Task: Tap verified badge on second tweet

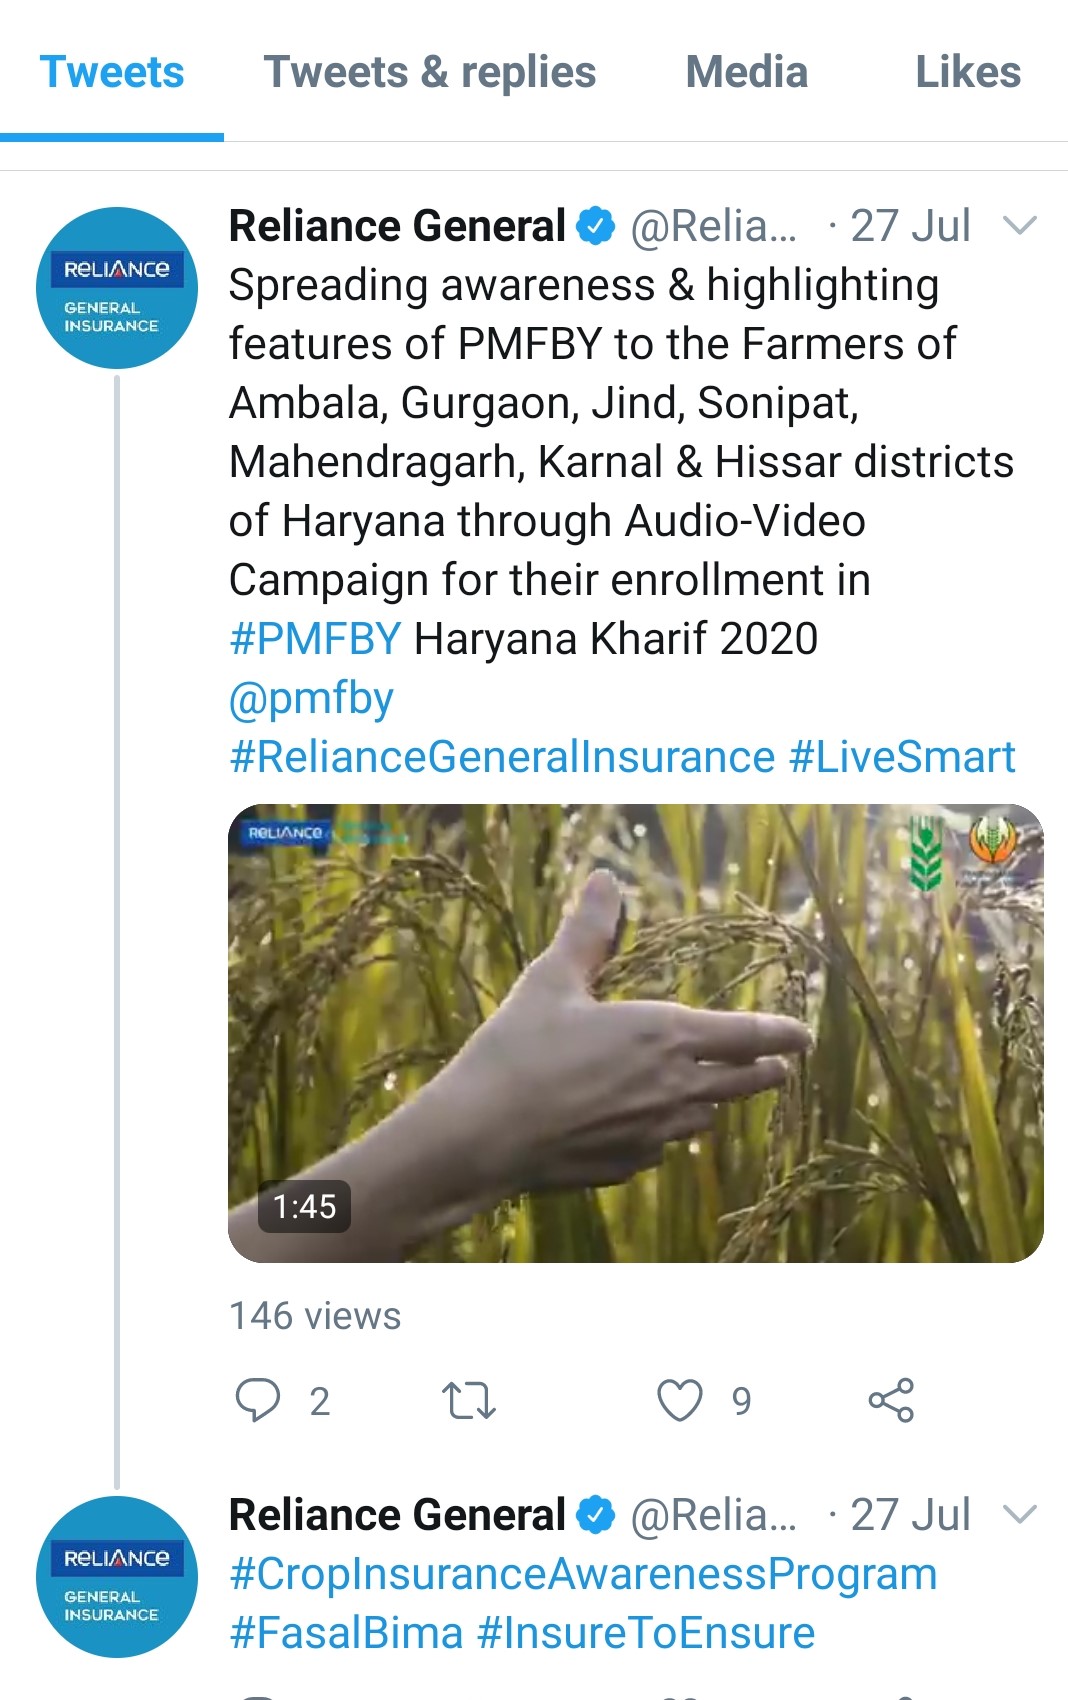Action: coord(596,1515)
